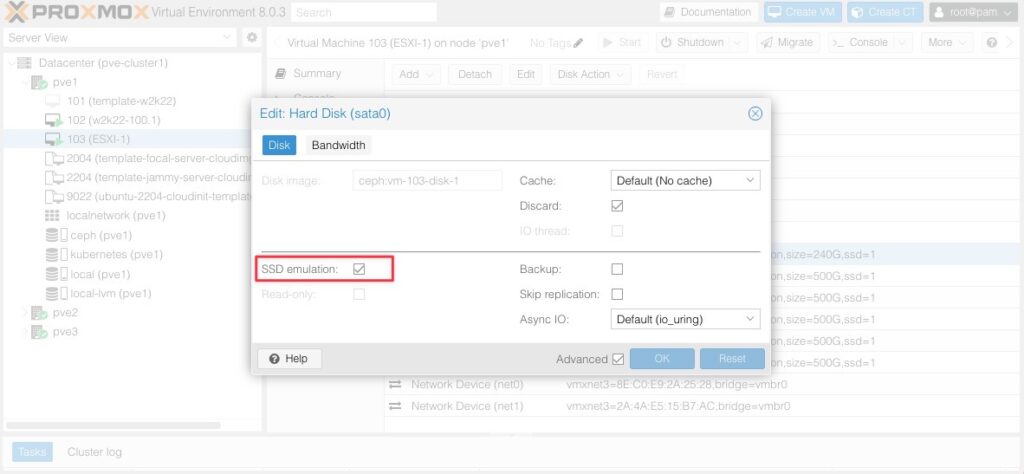Viewport: 1024px width, 474px height.
Task: Select the pve1 node icon
Action: point(39,83)
